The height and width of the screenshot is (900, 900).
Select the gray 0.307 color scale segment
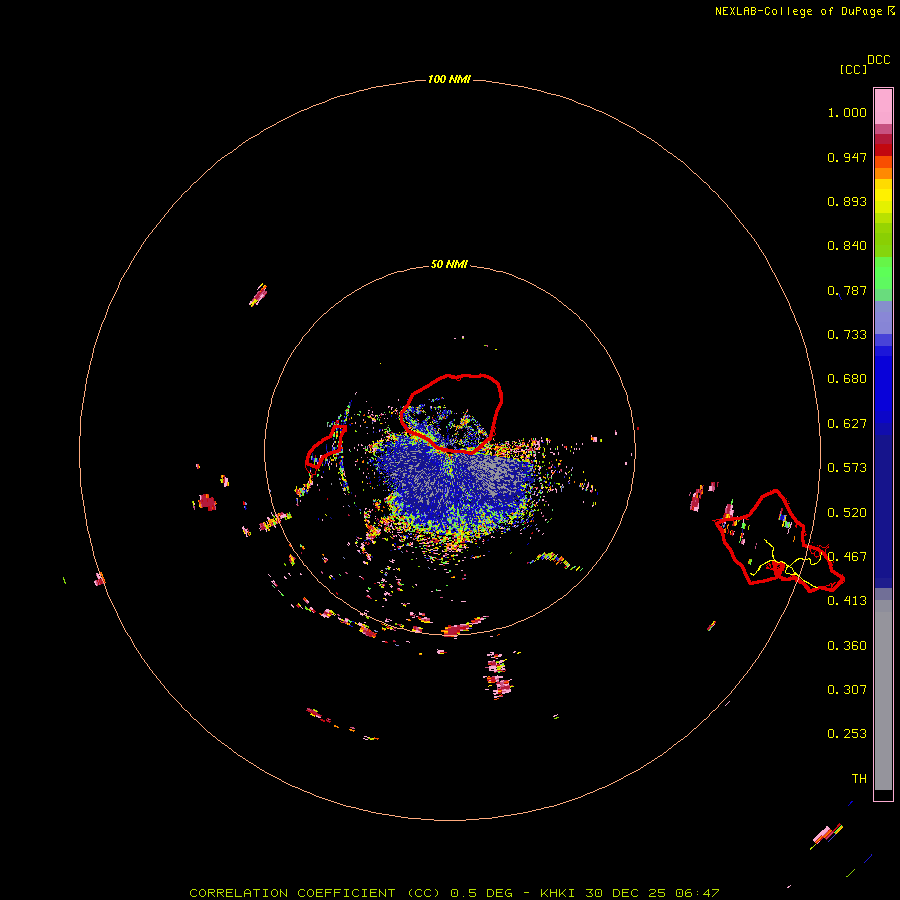(x=883, y=689)
